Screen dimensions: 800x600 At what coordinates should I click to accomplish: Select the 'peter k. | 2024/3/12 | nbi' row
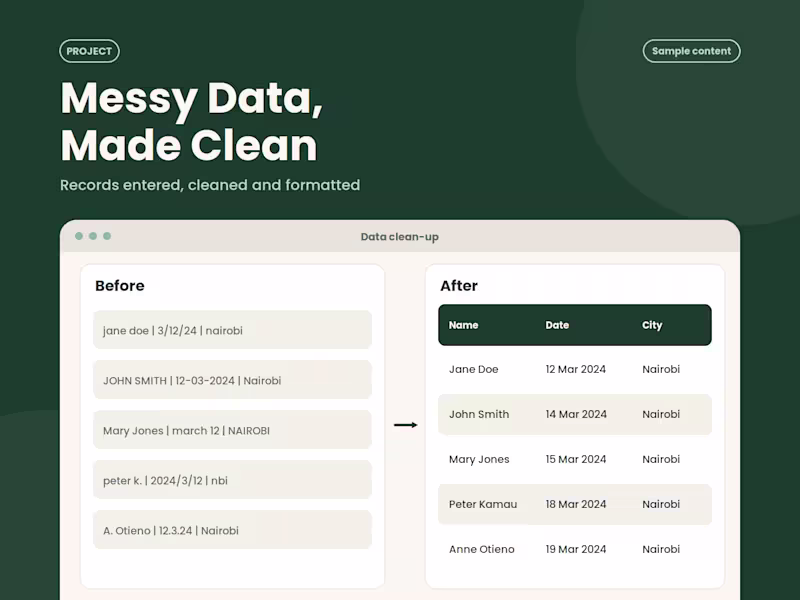(x=232, y=480)
